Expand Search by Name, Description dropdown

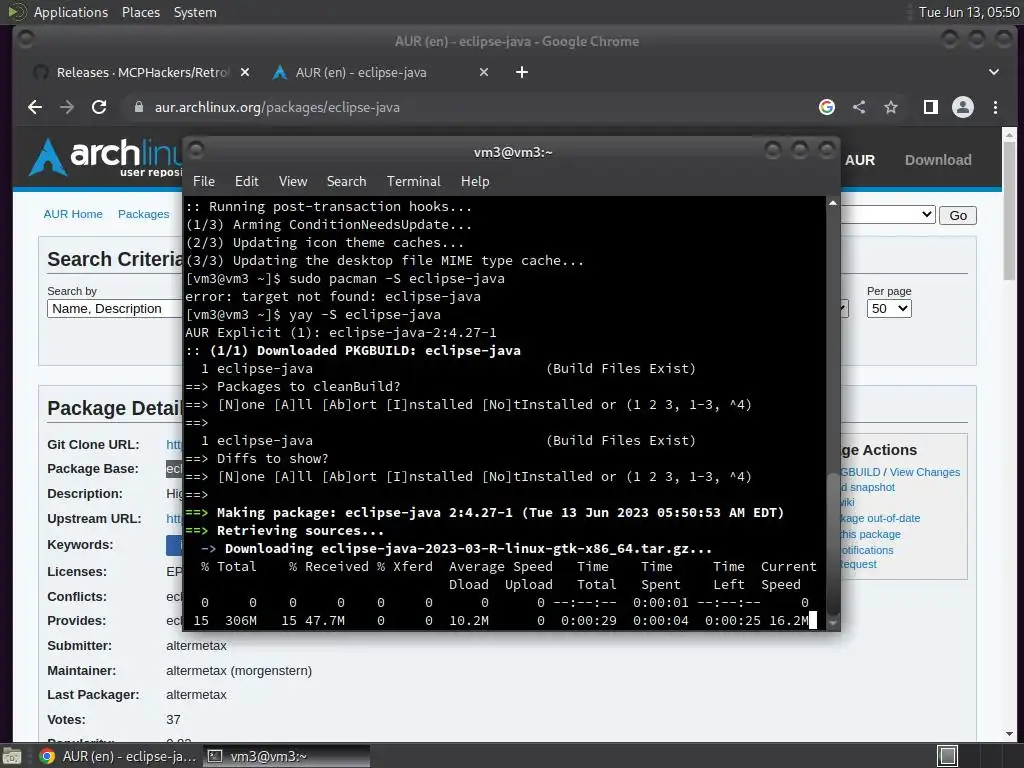tap(114, 309)
